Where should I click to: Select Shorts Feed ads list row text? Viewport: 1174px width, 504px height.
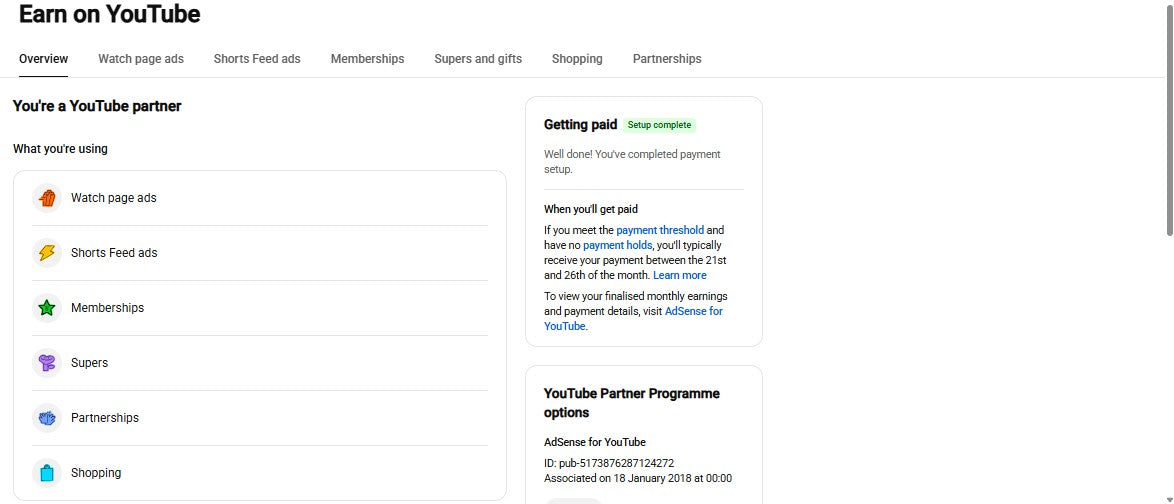(x=115, y=253)
